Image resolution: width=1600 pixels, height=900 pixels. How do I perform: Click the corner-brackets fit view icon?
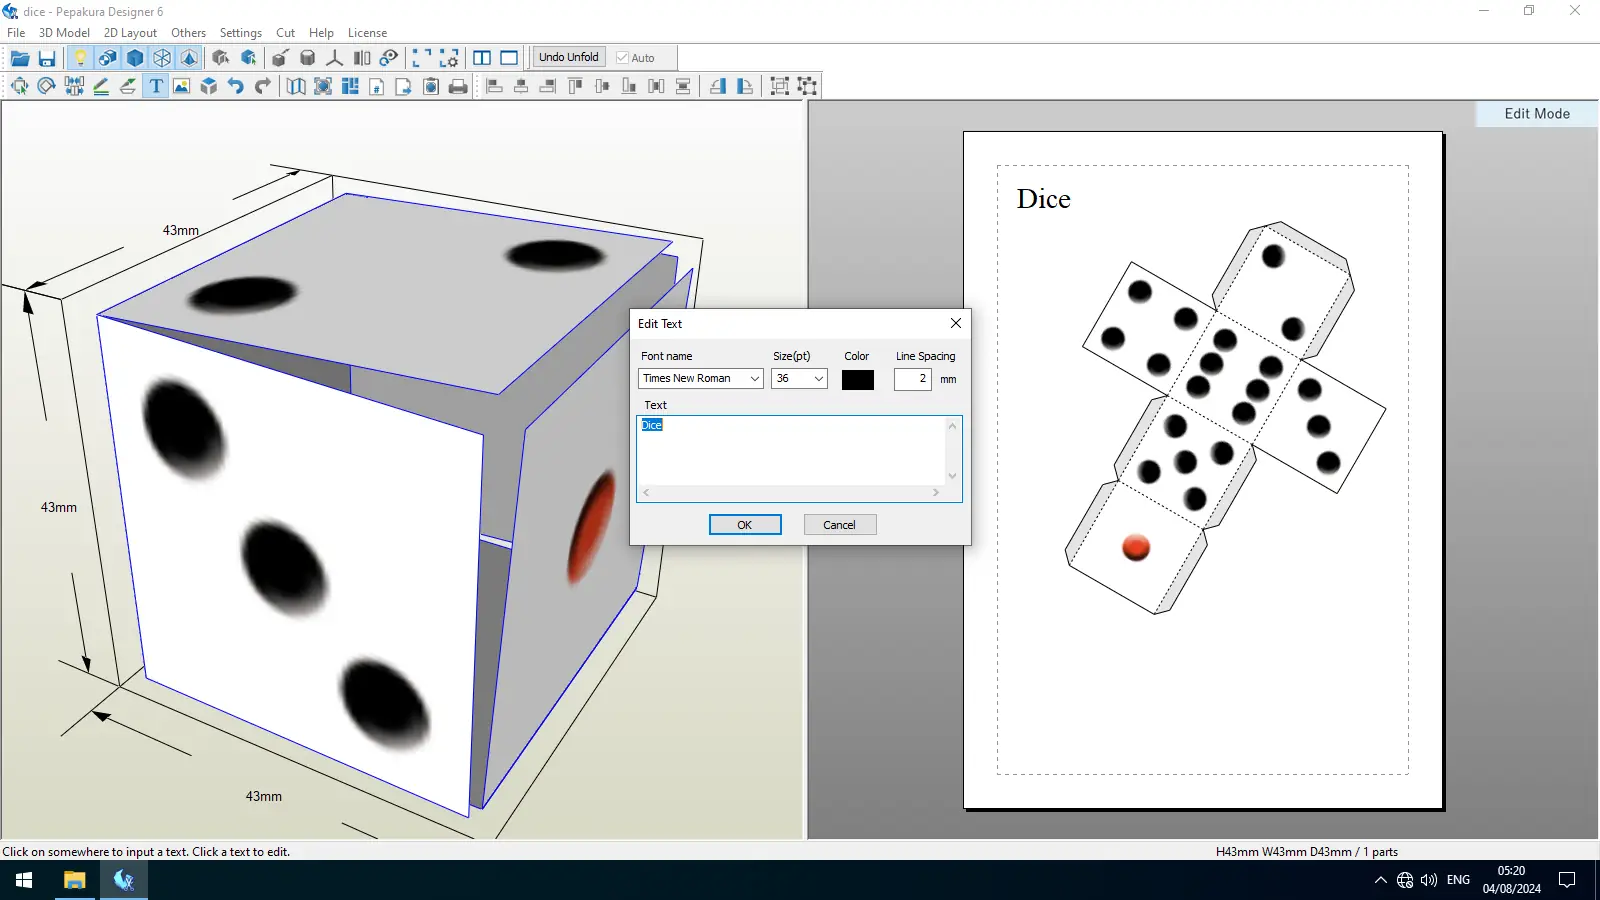[x=422, y=58]
